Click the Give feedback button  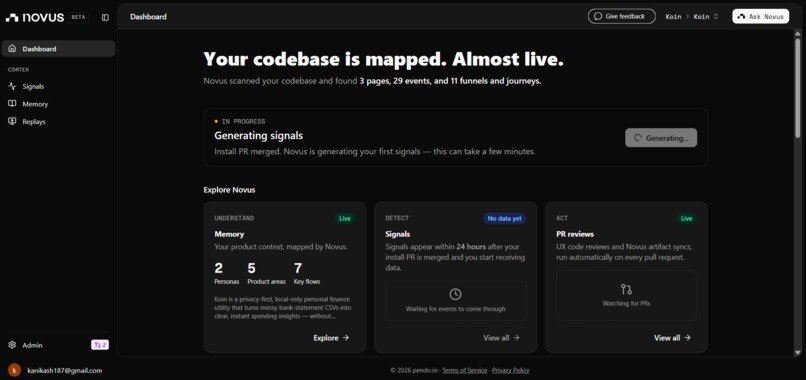click(x=621, y=16)
